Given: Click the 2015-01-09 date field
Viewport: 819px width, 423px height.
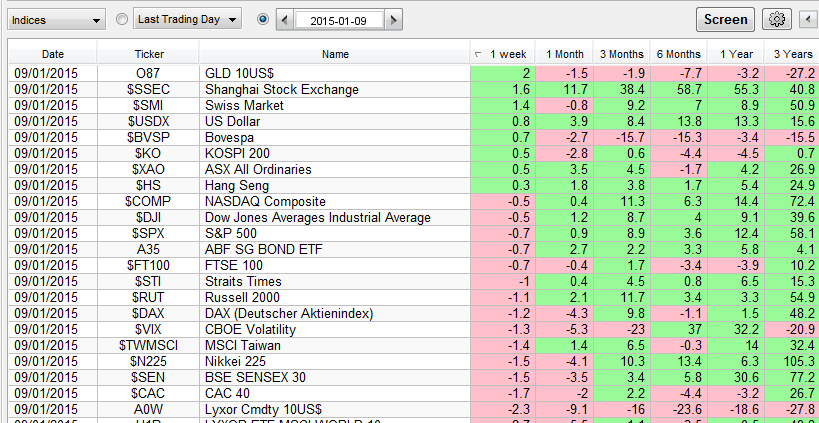Looking at the screenshot, I should click(339, 20).
